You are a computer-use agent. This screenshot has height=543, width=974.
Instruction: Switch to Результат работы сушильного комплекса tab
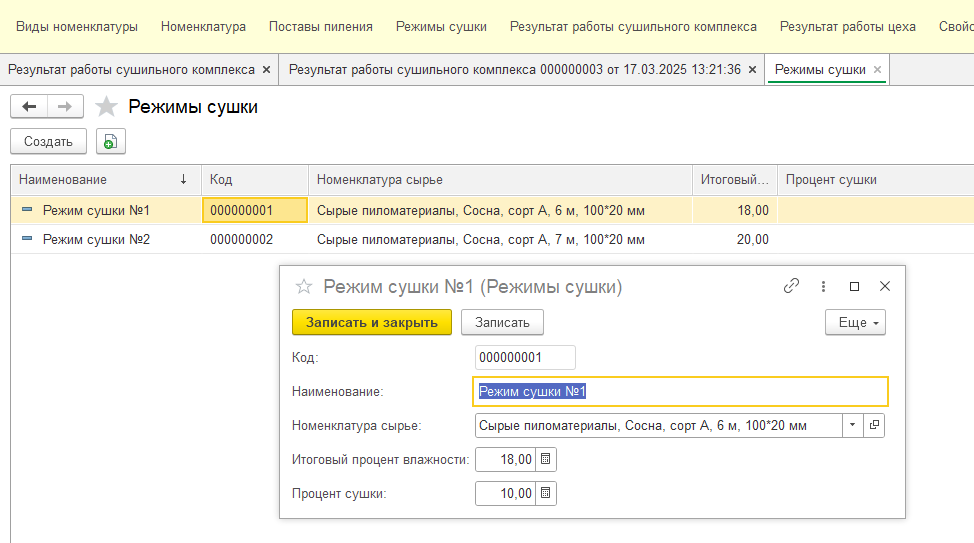131,70
